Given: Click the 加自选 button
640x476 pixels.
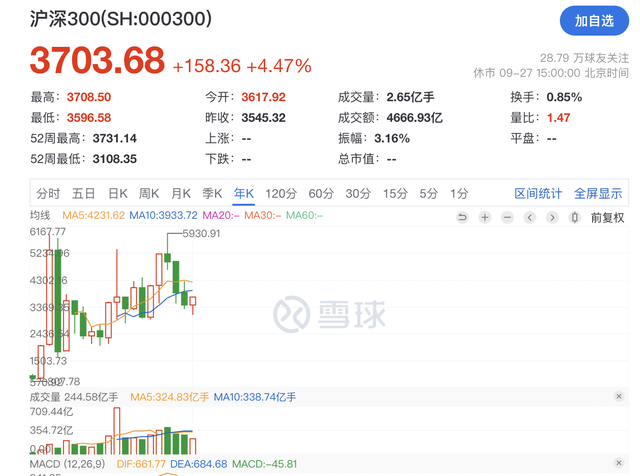Looking at the screenshot, I should pos(594,21).
